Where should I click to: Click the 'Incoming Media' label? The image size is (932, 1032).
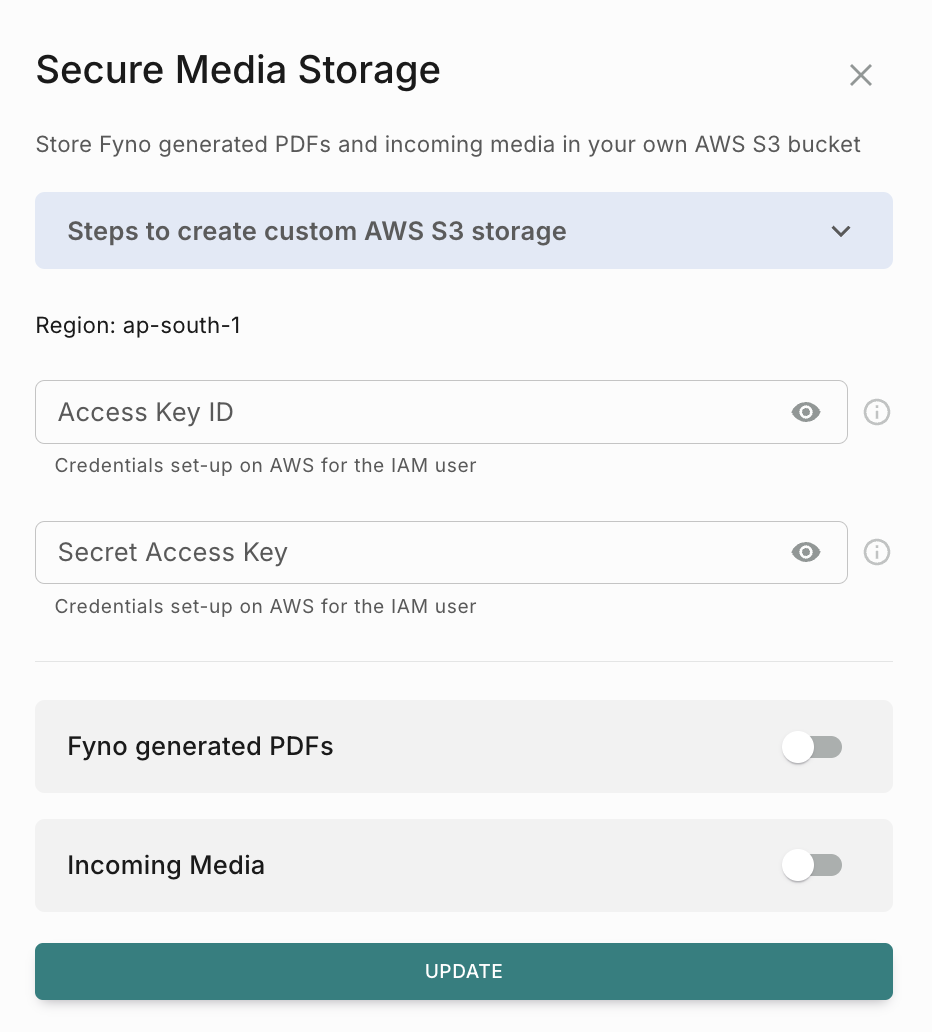[166, 865]
